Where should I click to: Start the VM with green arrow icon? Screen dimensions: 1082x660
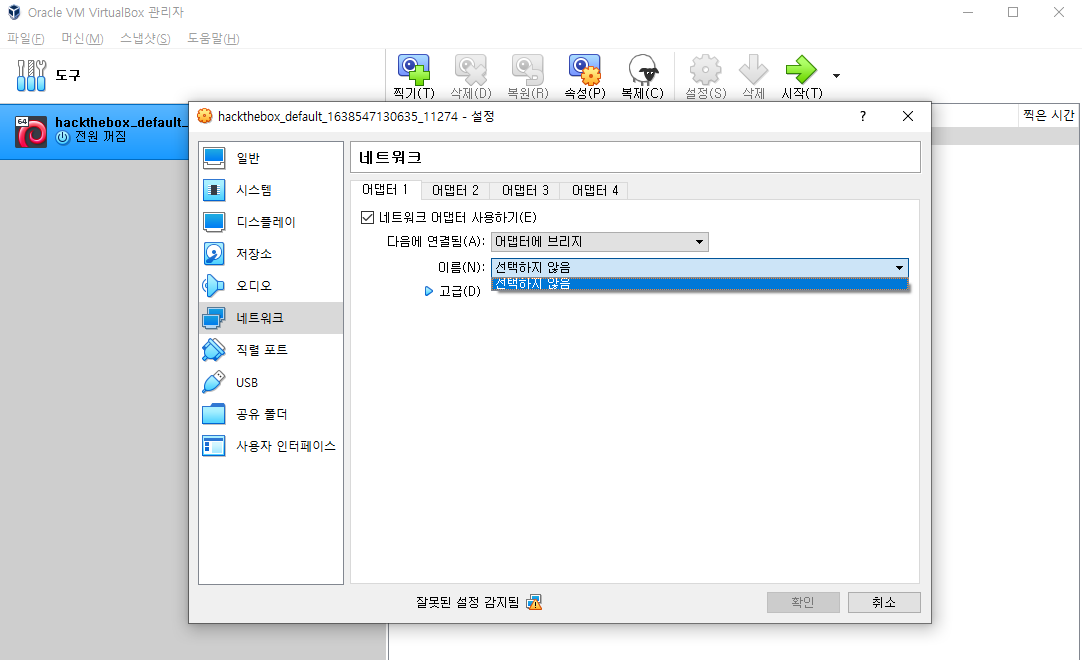pyautogui.click(x=801, y=70)
